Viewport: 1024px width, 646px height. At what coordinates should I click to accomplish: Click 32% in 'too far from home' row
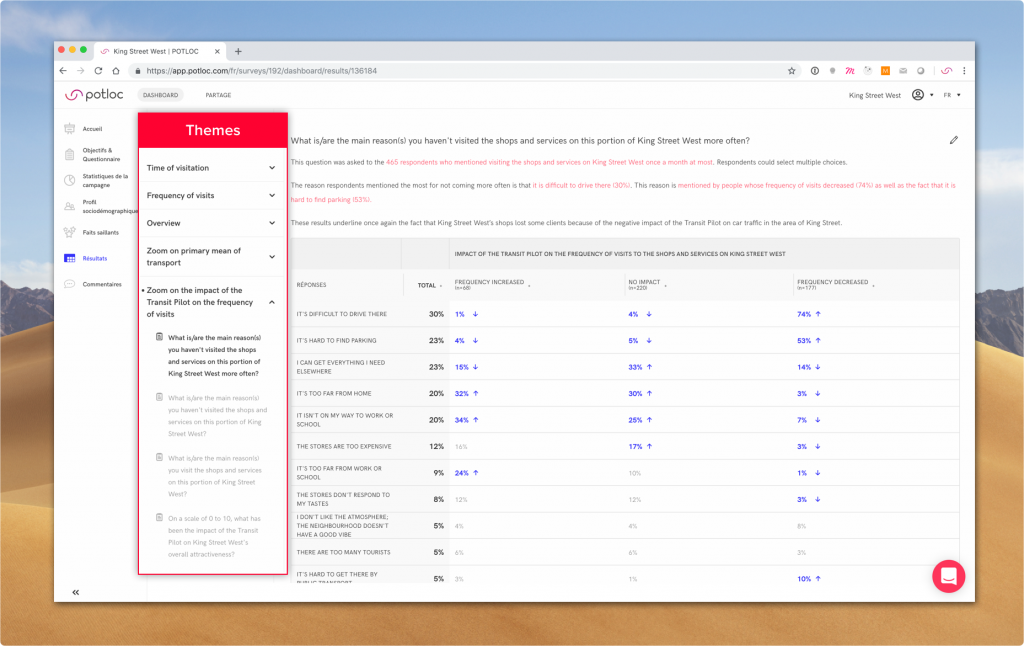pos(462,393)
